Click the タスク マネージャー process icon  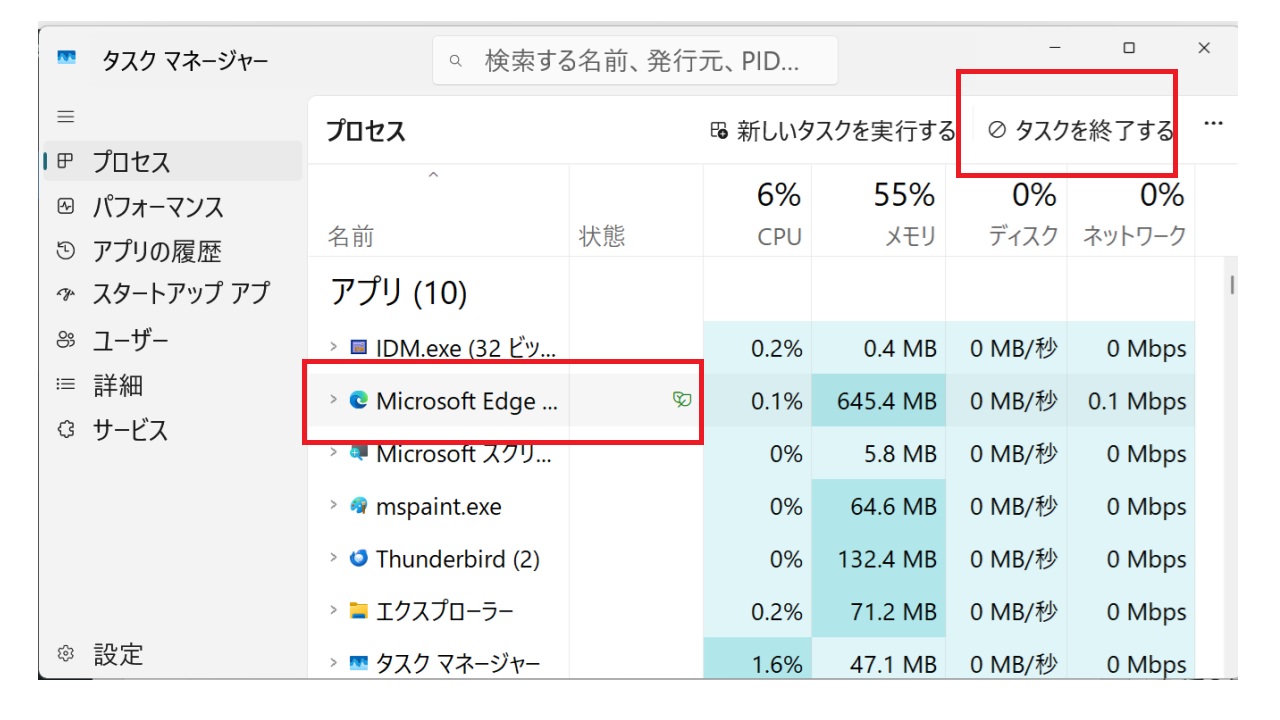[x=359, y=663]
